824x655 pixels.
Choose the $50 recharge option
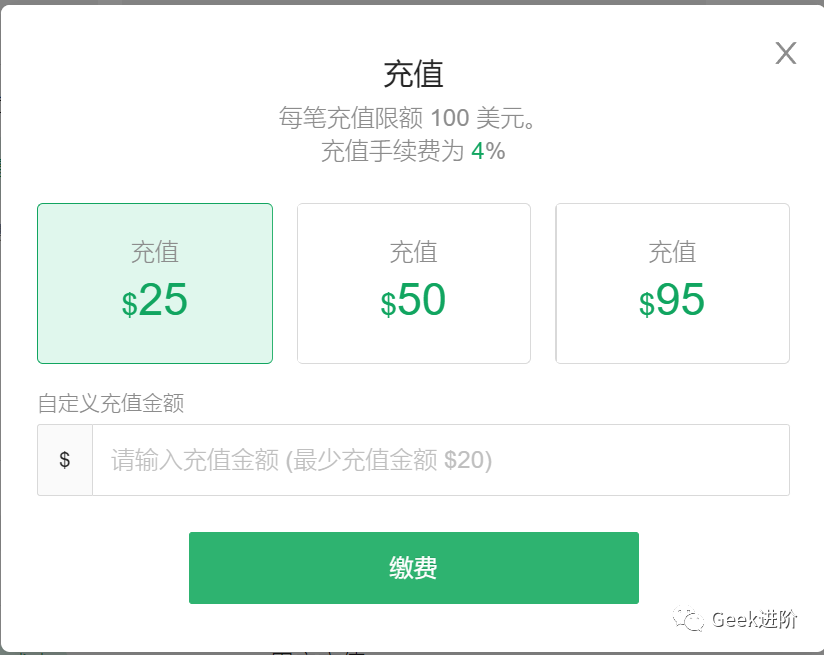(x=413, y=283)
